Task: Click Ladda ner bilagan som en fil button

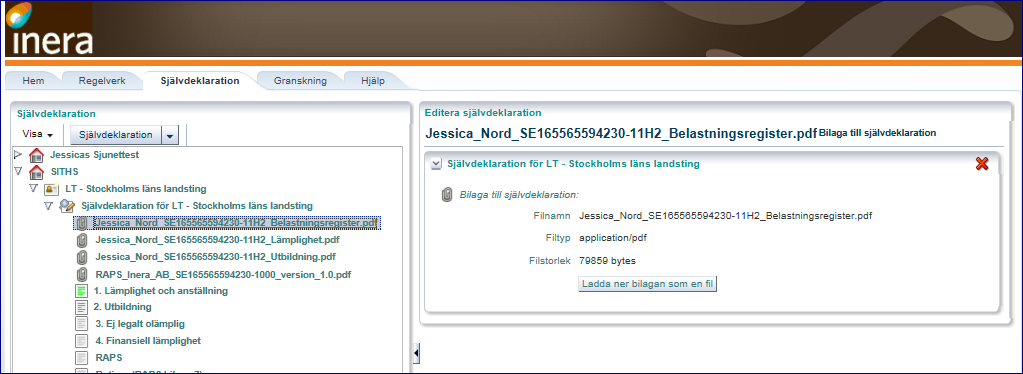Action: [x=647, y=285]
